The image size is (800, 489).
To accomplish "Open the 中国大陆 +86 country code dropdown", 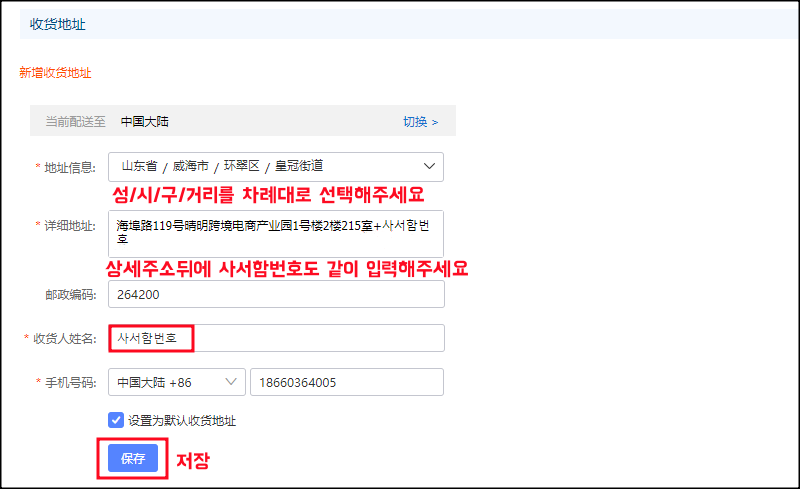I will [177, 382].
